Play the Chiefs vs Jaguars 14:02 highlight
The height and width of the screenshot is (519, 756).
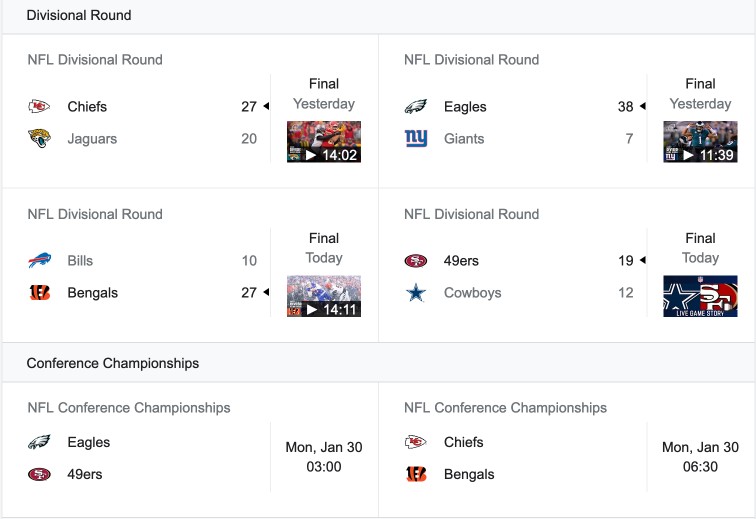(324, 142)
